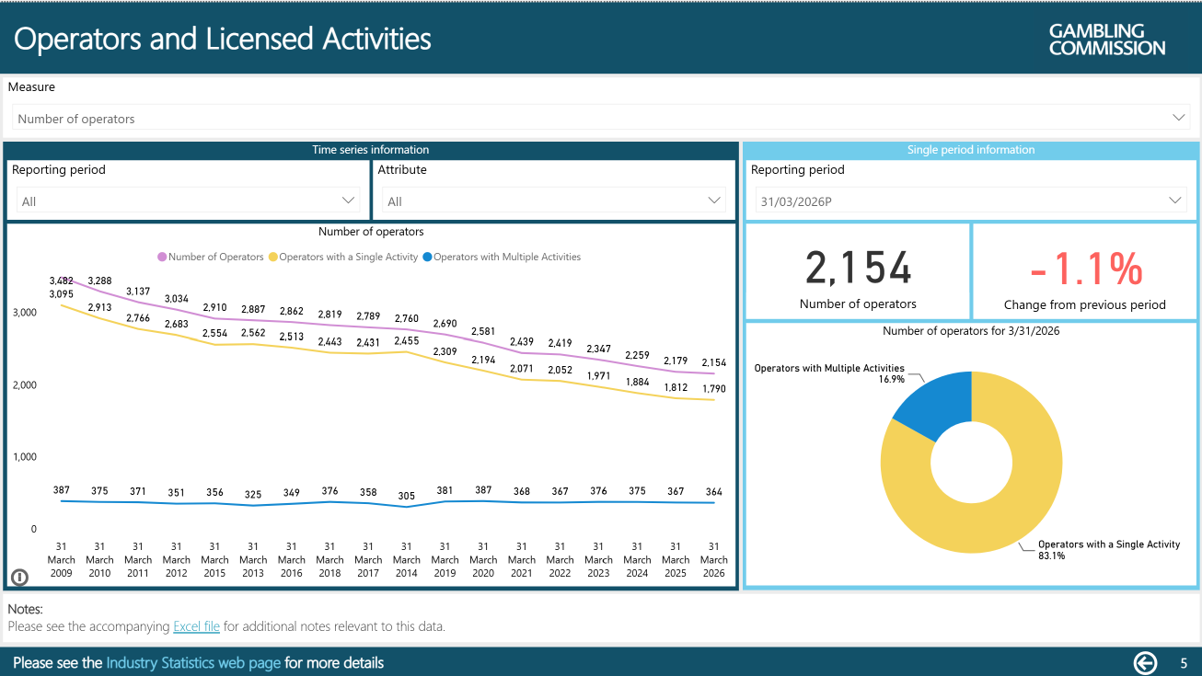Click the 305 data label on blue line
This screenshot has width=1202, height=676.
pos(406,496)
